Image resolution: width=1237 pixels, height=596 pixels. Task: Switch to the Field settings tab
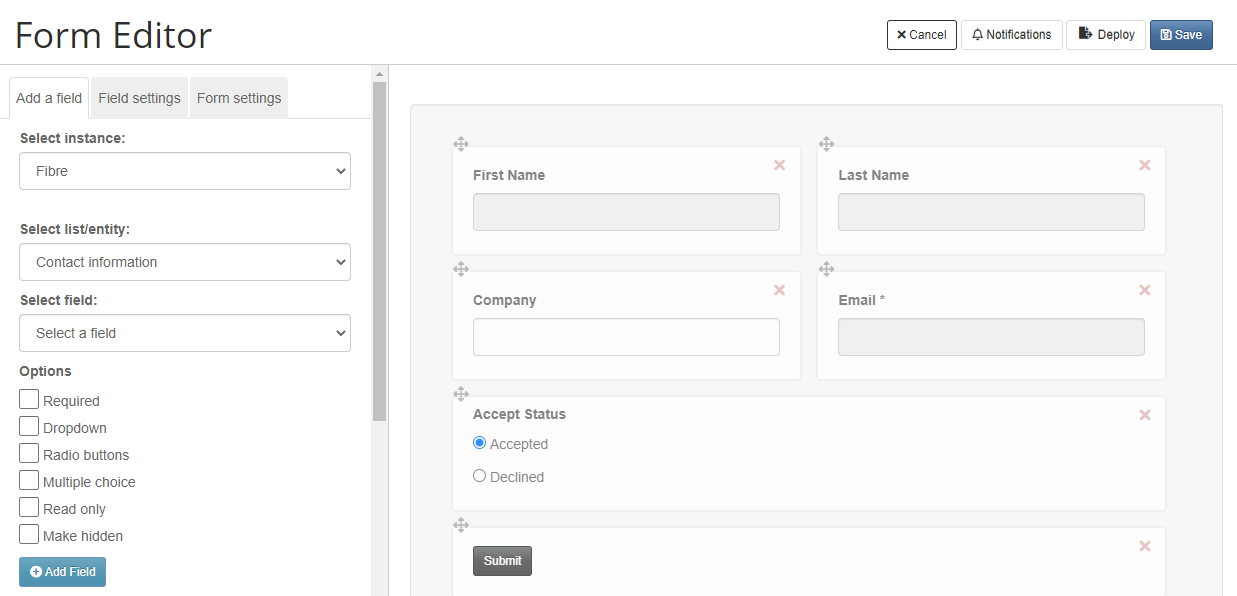(x=139, y=98)
